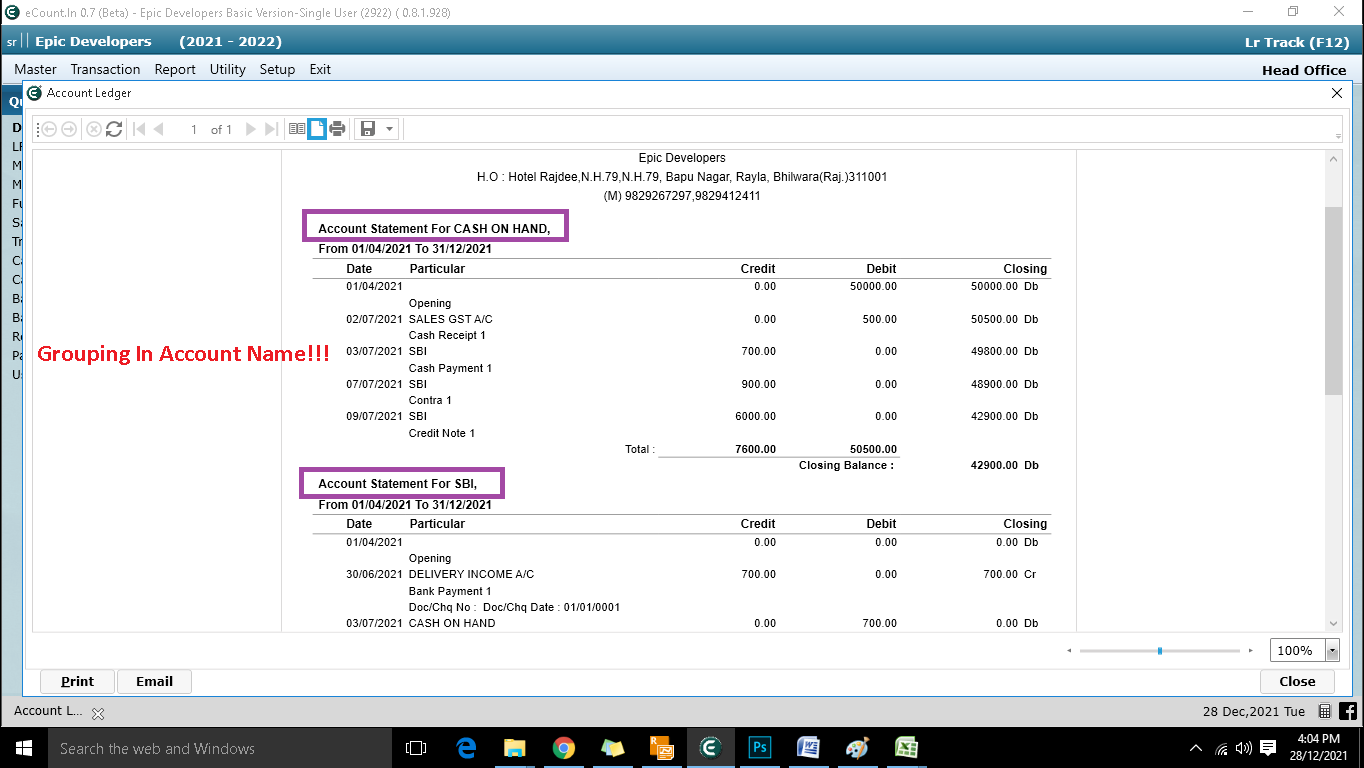Click the Close button at bottom right
The width and height of the screenshot is (1364, 768).
(1297, 681)
